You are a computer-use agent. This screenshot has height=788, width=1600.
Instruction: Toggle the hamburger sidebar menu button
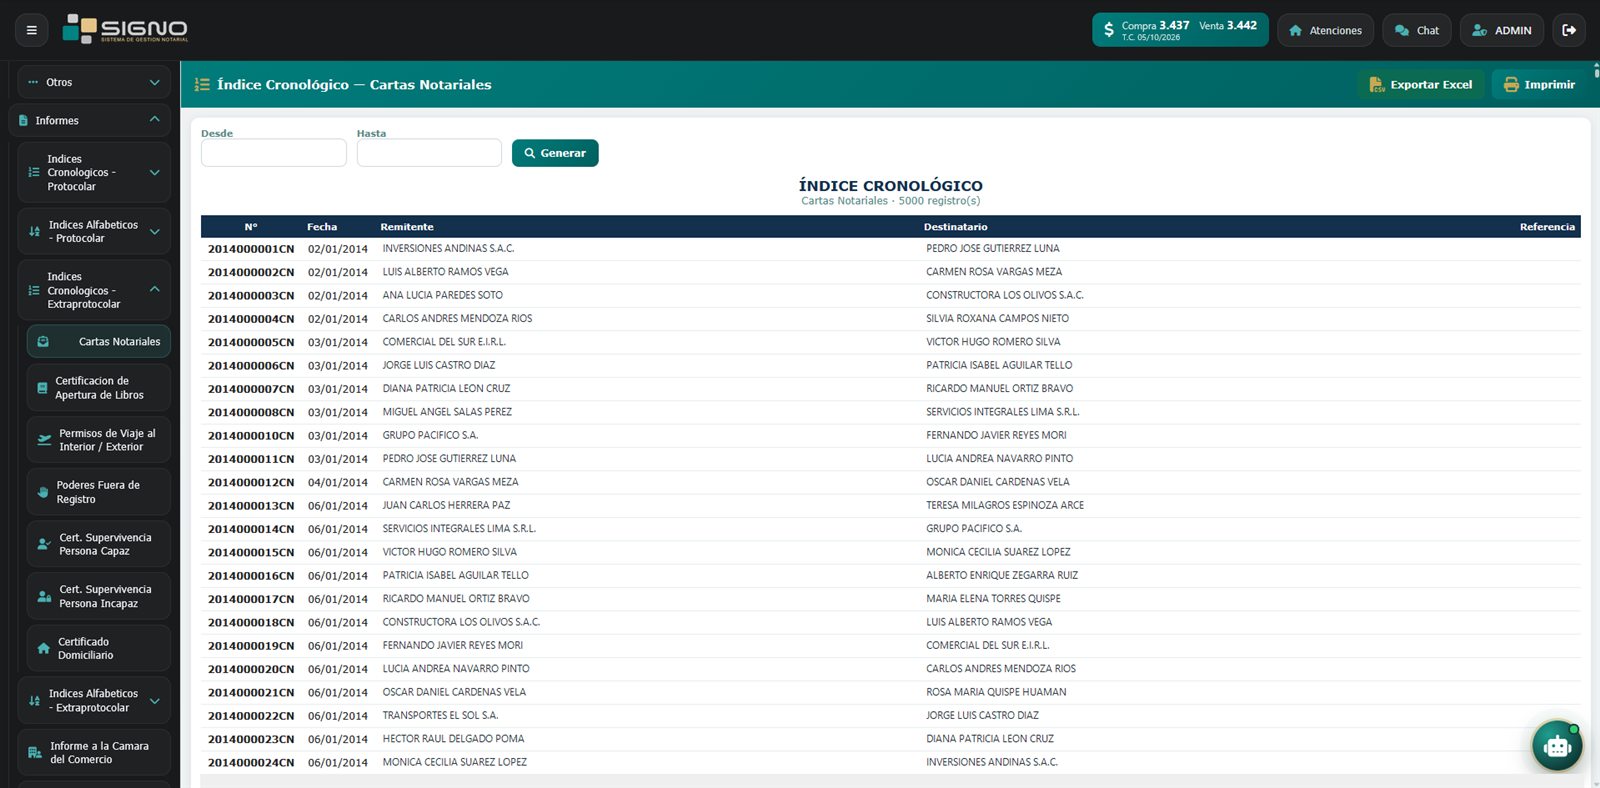32,30
